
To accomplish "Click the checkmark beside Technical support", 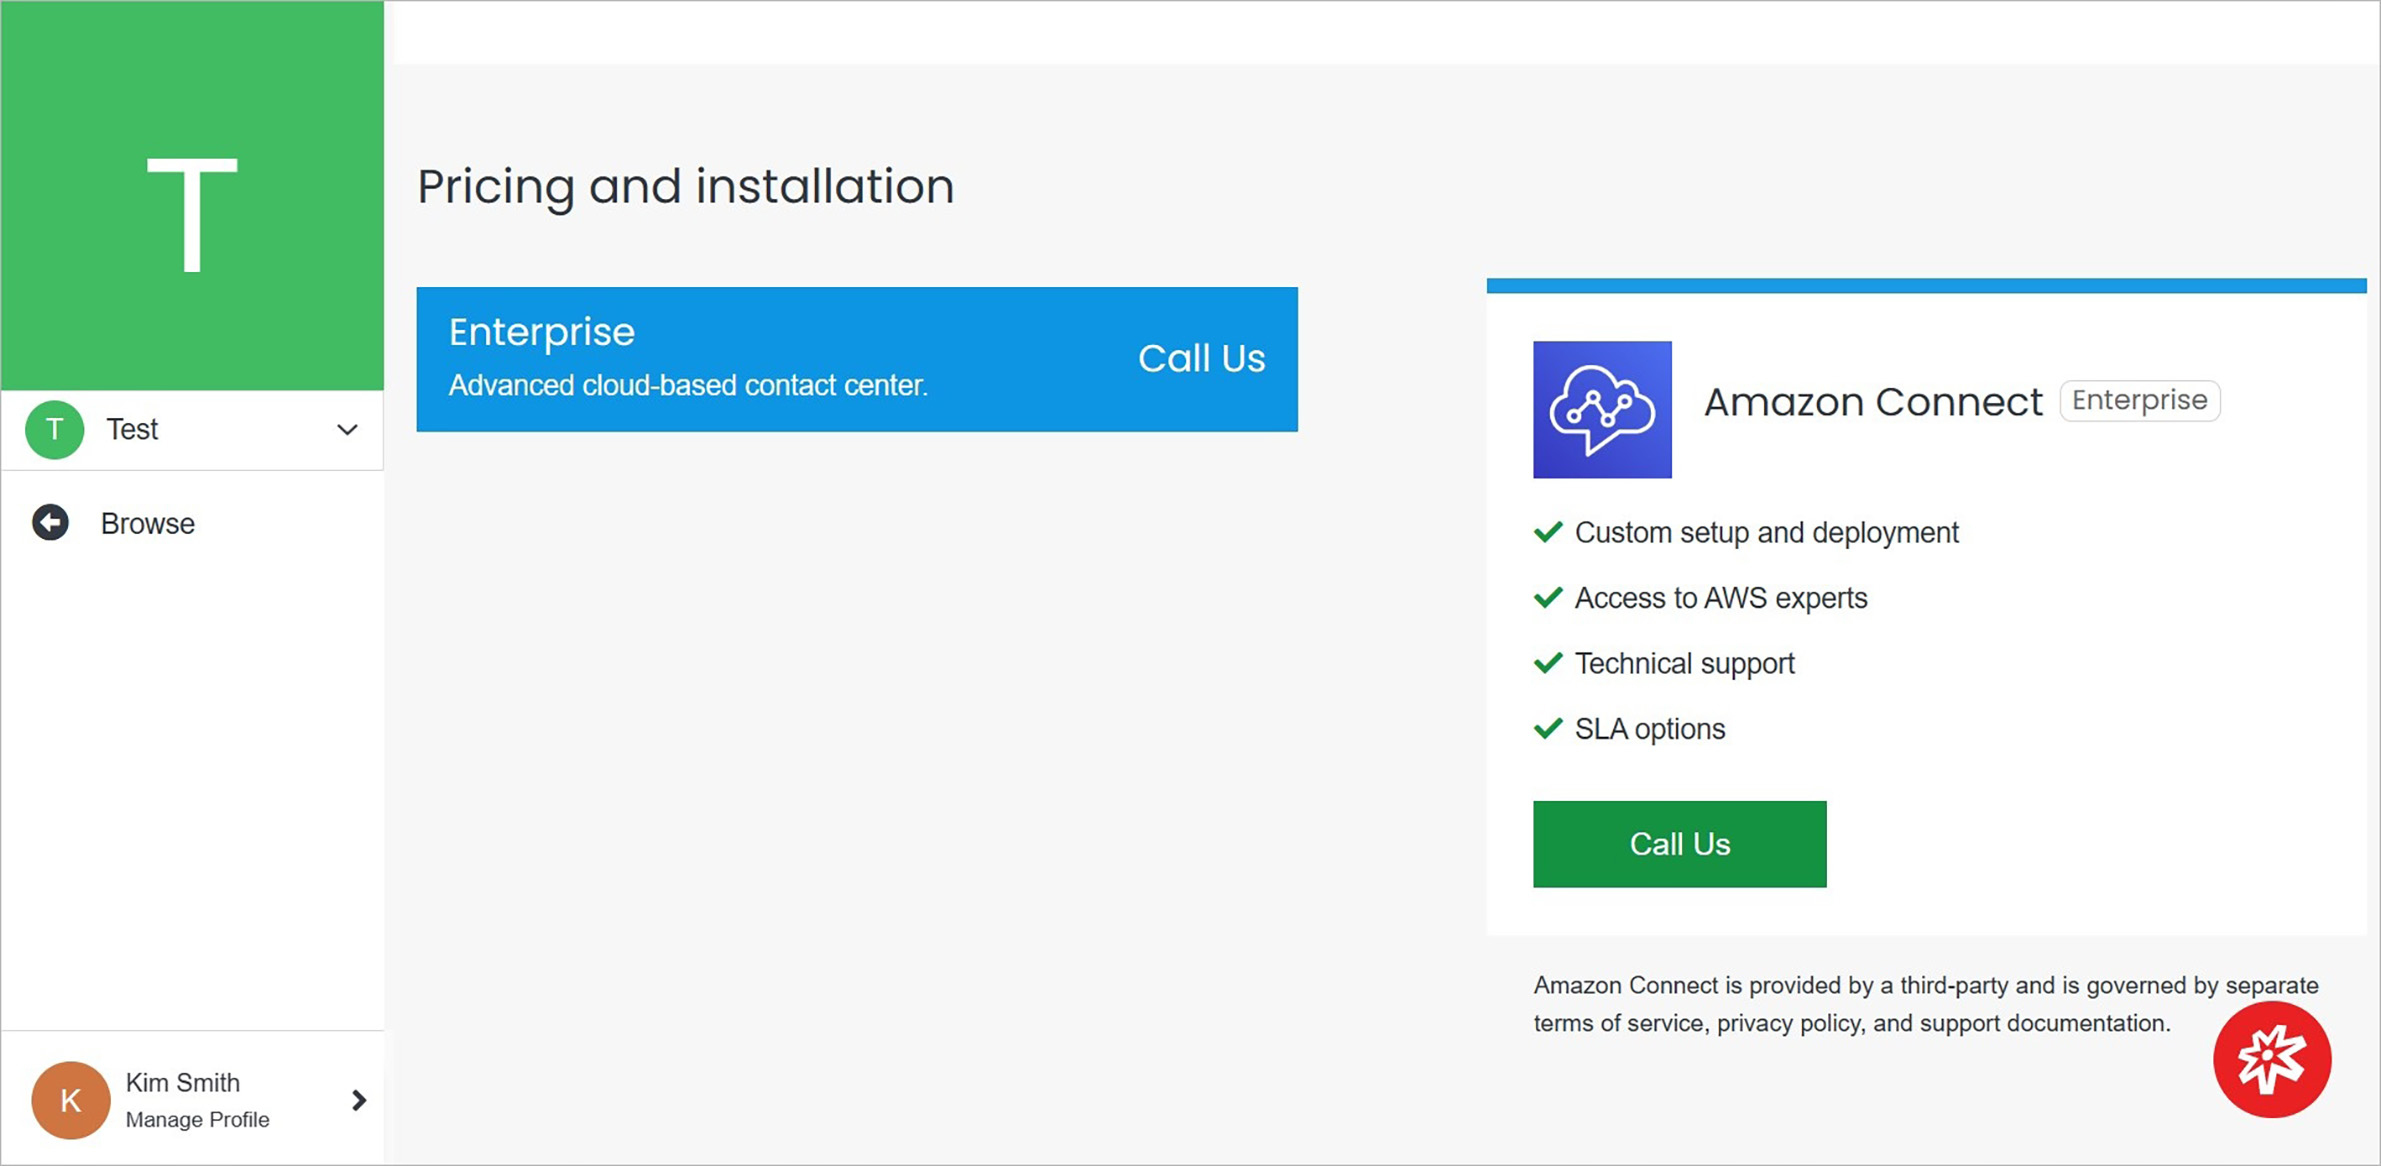I will point(1548,663).
